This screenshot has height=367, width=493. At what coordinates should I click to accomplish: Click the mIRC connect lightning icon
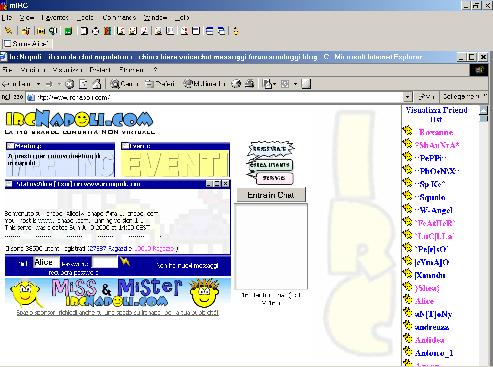point(8,31)
